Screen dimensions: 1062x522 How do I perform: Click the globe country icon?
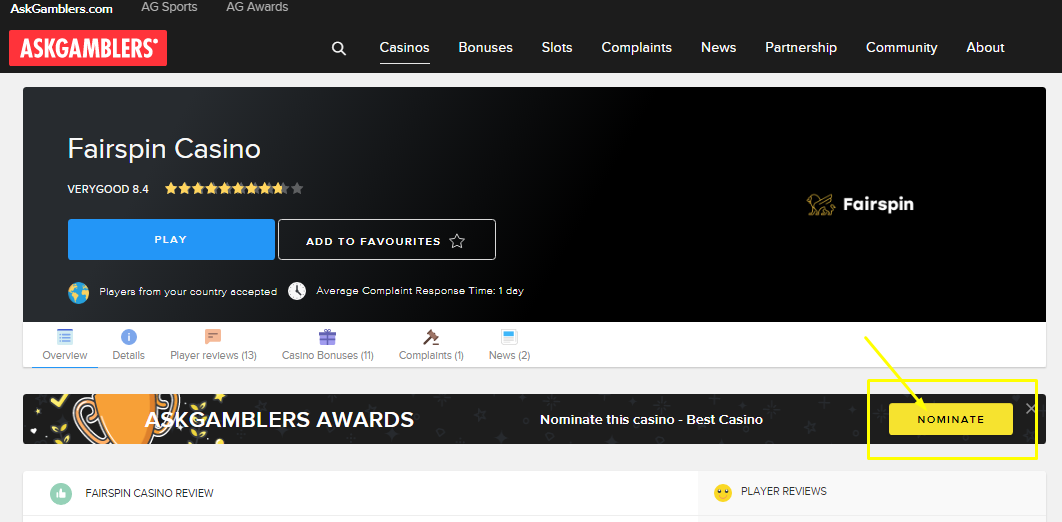(79, 292)
